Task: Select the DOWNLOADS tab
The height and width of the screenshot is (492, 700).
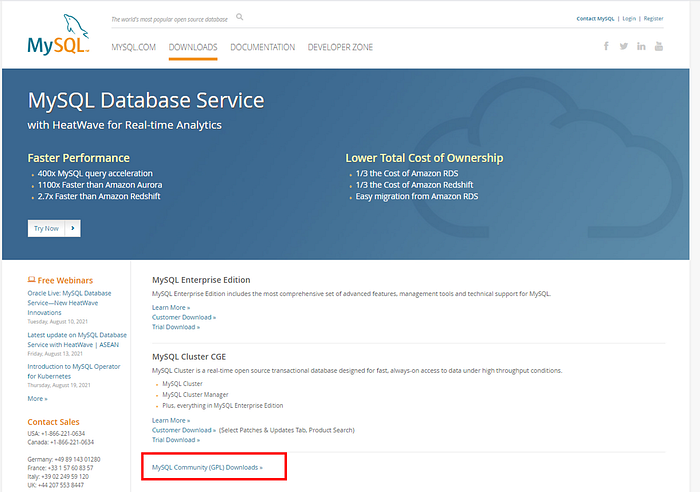Action: (193, 47)
